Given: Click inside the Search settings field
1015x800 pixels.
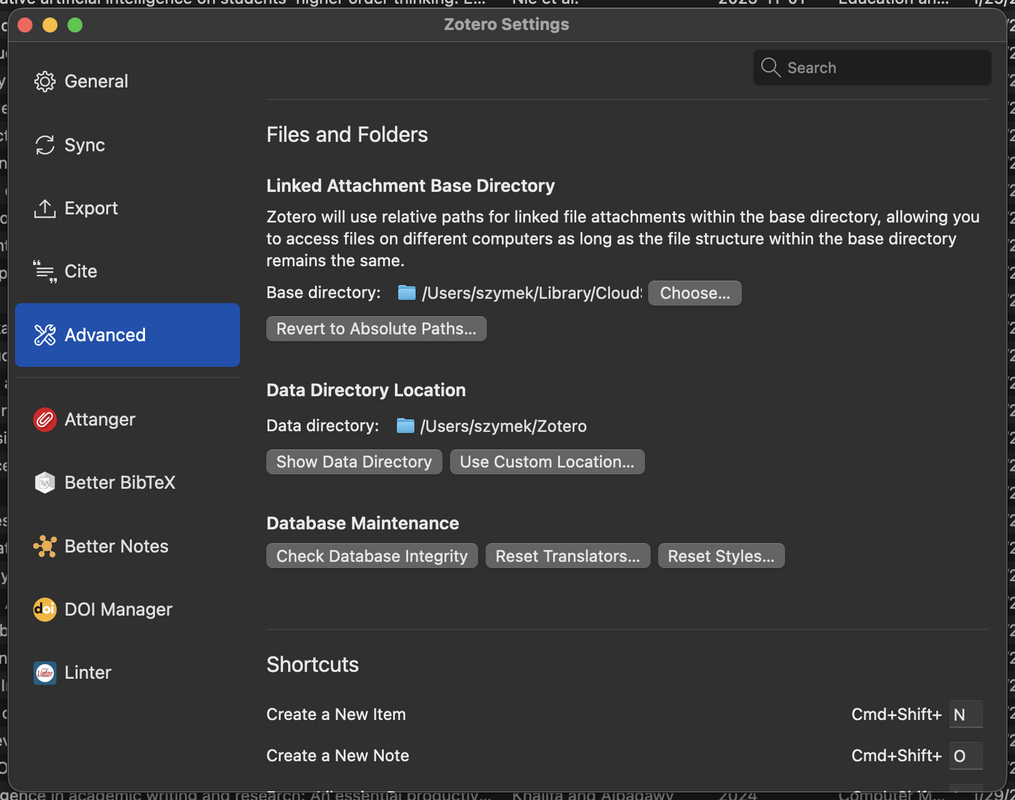Looking at the screenshot, I should (871, 67).
